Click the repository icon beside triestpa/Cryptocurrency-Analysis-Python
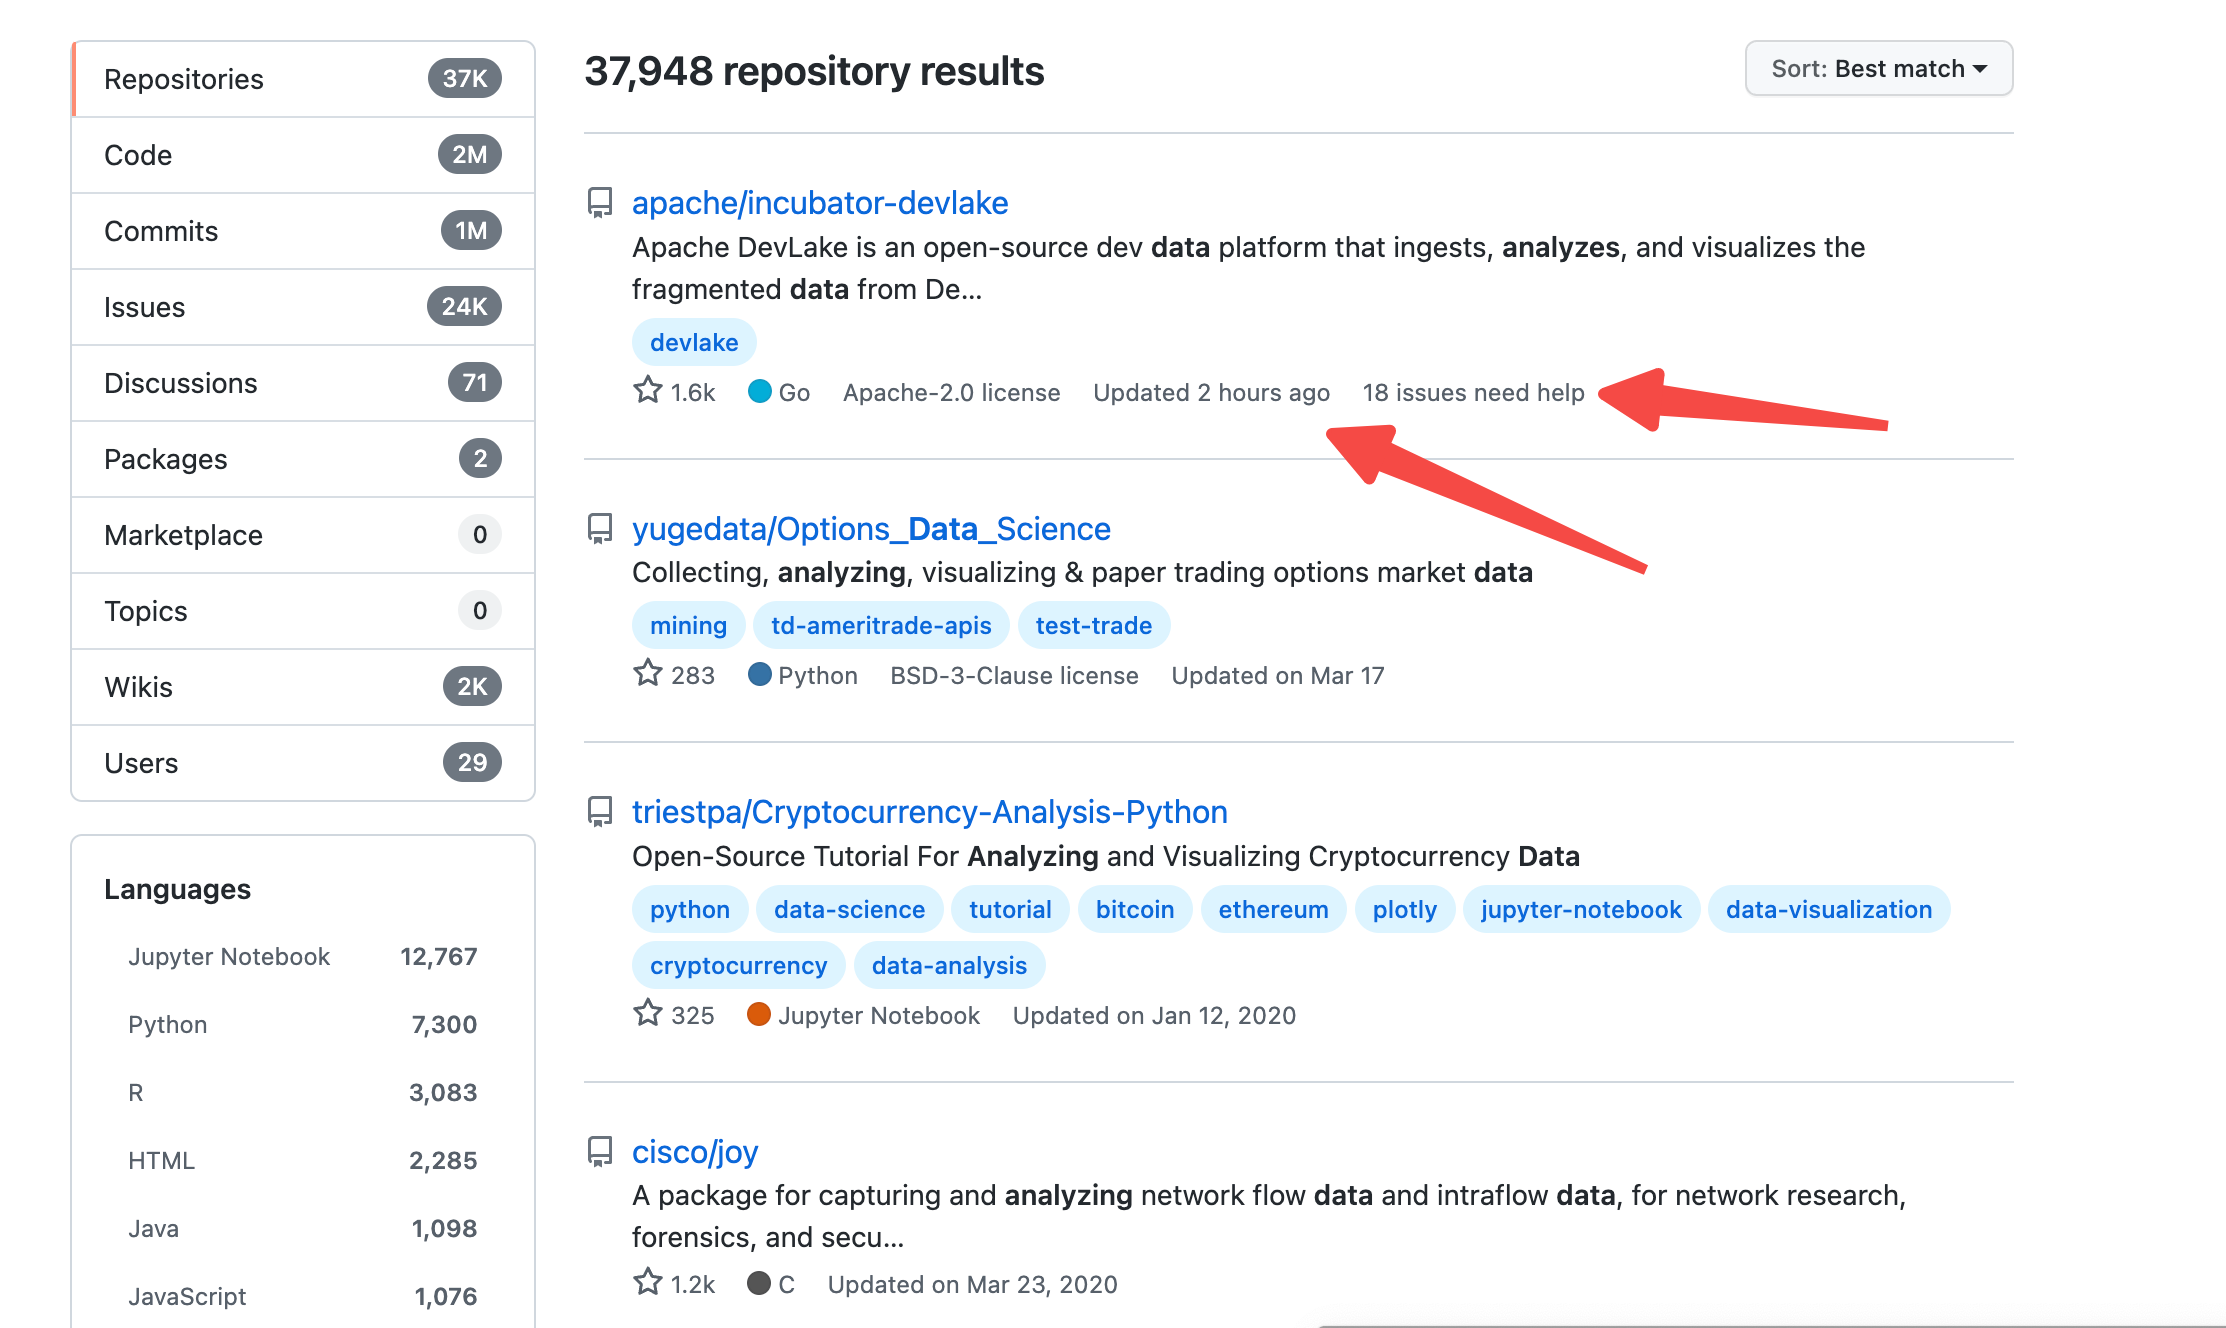The height and width of the screenshot is (1328, 2226). pyautogui.click(x=600, y=812)
